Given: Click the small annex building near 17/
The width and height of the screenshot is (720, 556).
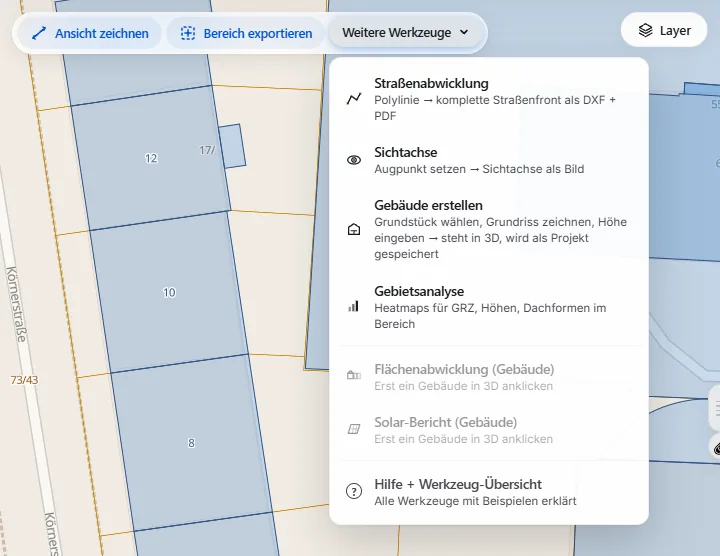Looking at the screenshot, I should coord(232,146).
